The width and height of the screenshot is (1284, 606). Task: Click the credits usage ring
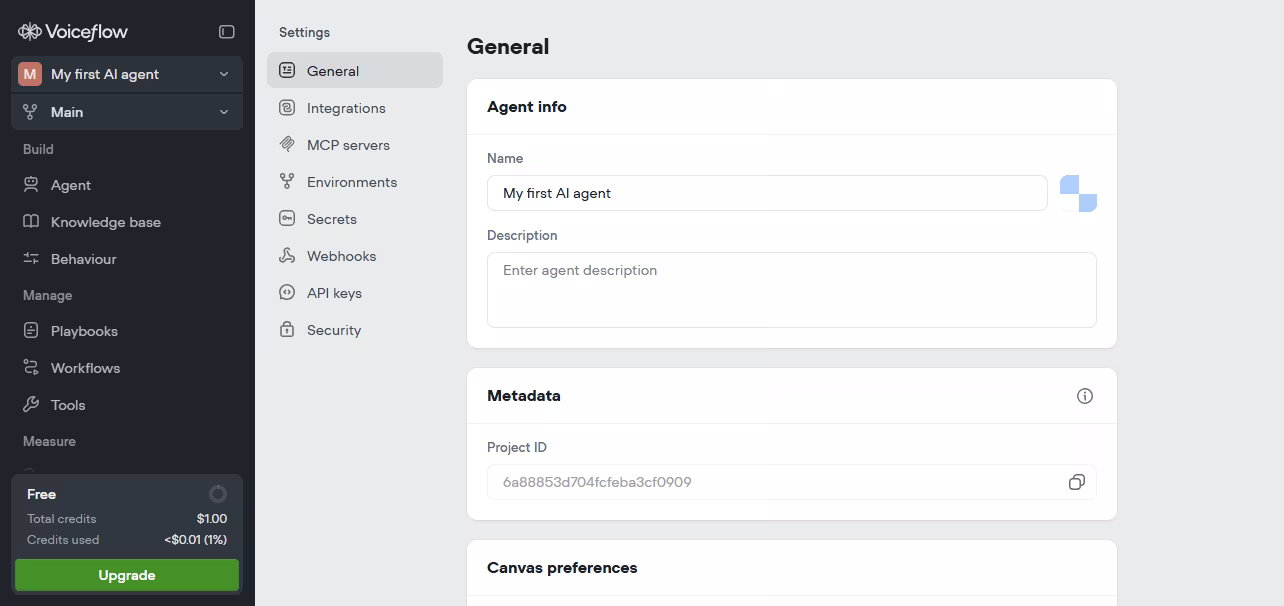point(218,494)
